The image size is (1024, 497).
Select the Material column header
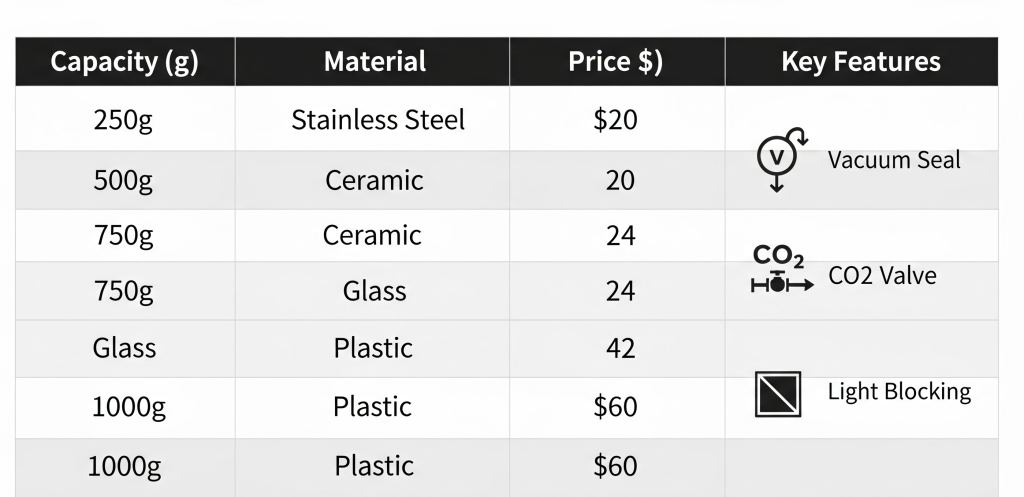375,62
